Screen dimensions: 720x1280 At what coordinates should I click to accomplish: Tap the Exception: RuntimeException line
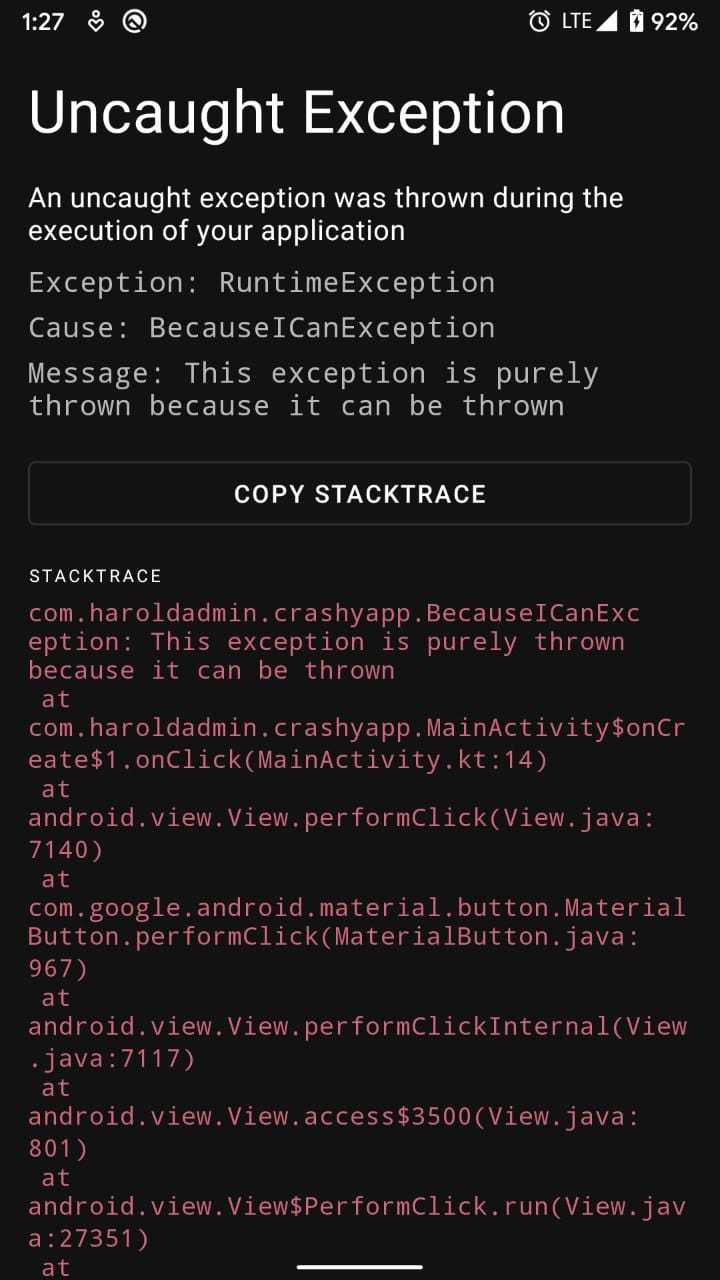pyautogui.click(x=261, y=283)
